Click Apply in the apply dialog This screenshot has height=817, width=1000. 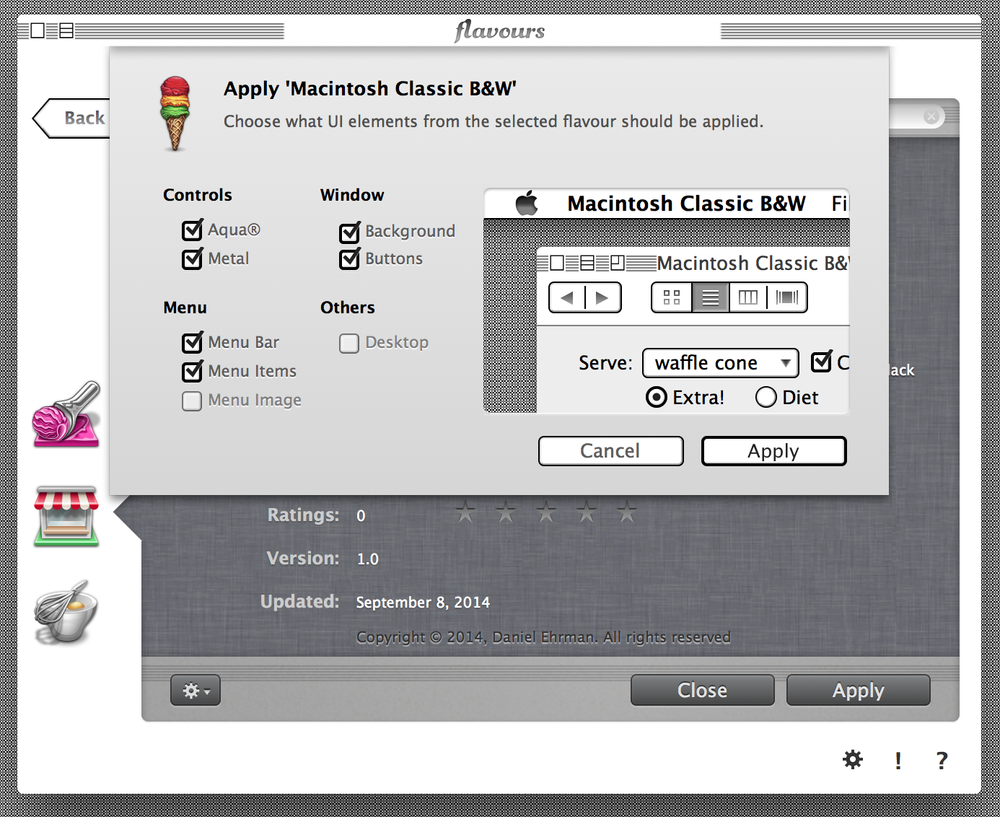(774, 451)
